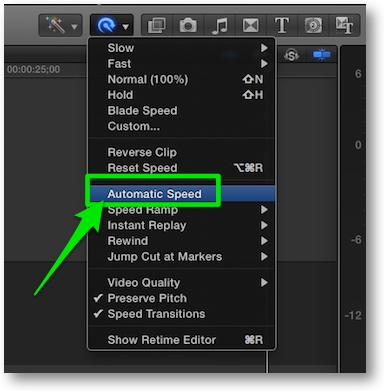Click the 00:00:25;00 timeline ruler mark

point(34,69)
